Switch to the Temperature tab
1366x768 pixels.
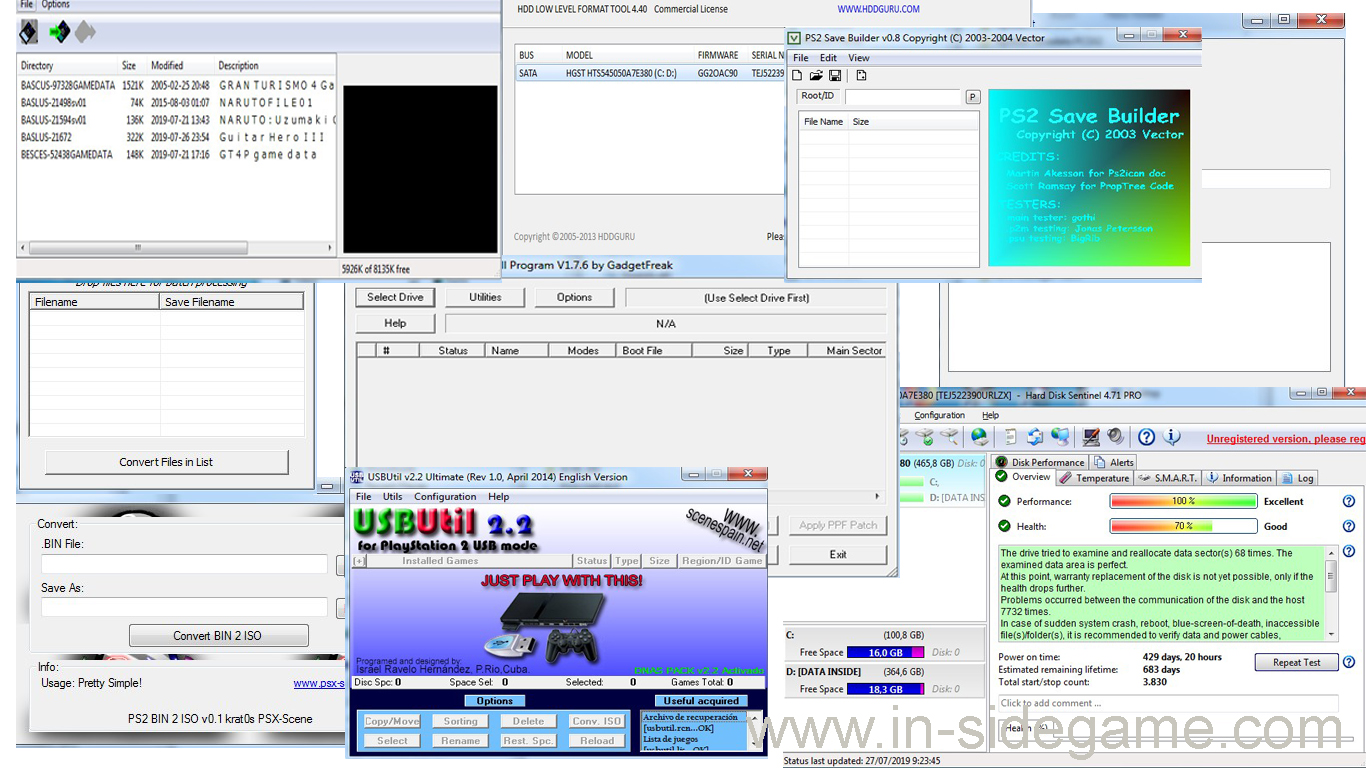pos(1095,478)
